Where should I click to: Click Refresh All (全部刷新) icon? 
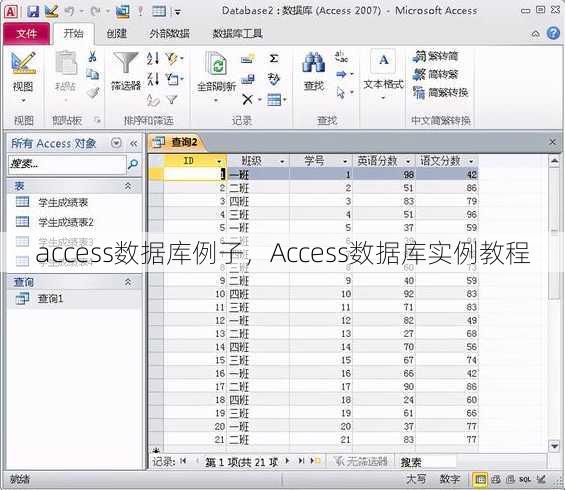216,76
